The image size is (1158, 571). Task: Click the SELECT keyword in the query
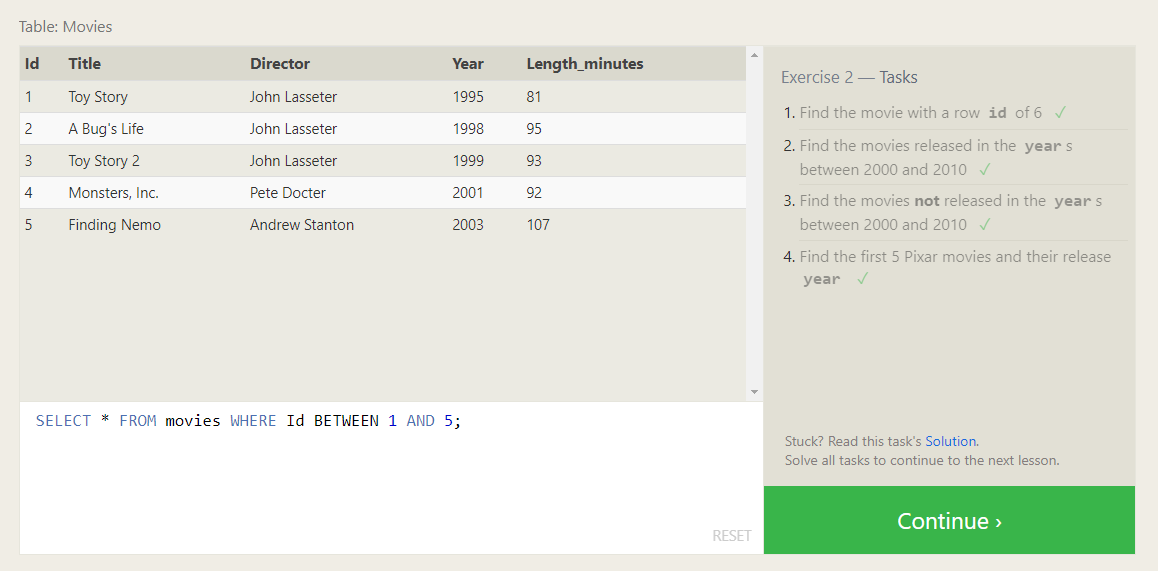coord(64,421)
